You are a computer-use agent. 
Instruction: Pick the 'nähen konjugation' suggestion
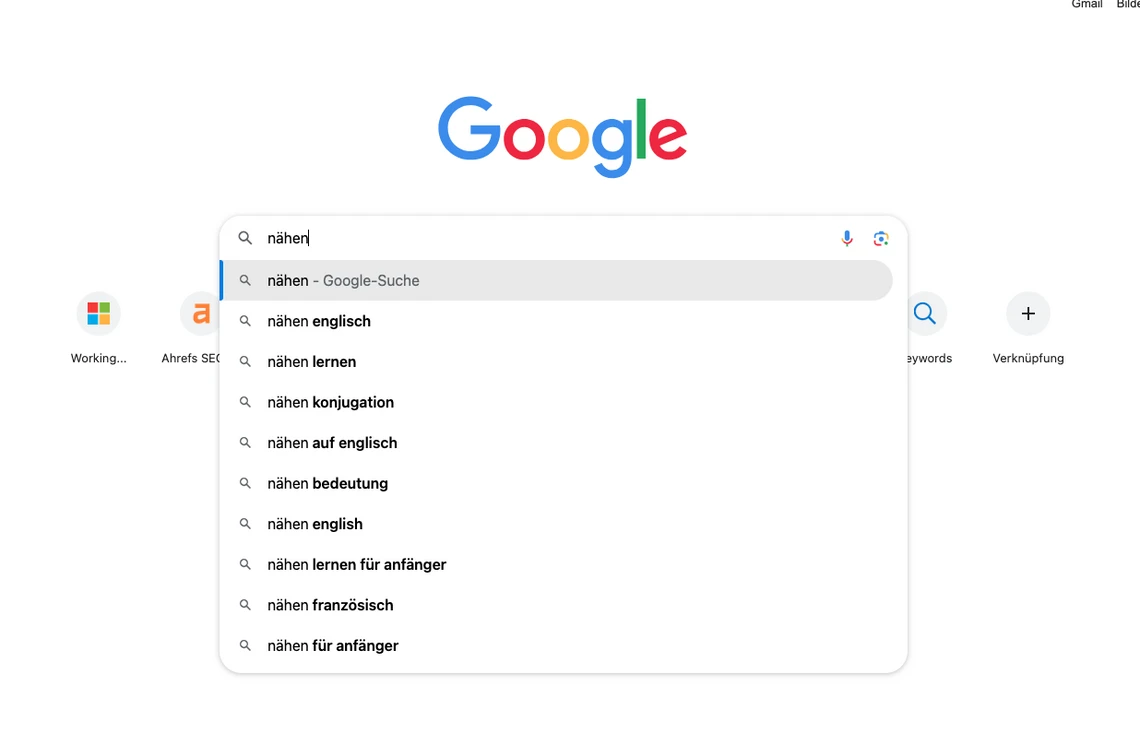tap(331, 402)
